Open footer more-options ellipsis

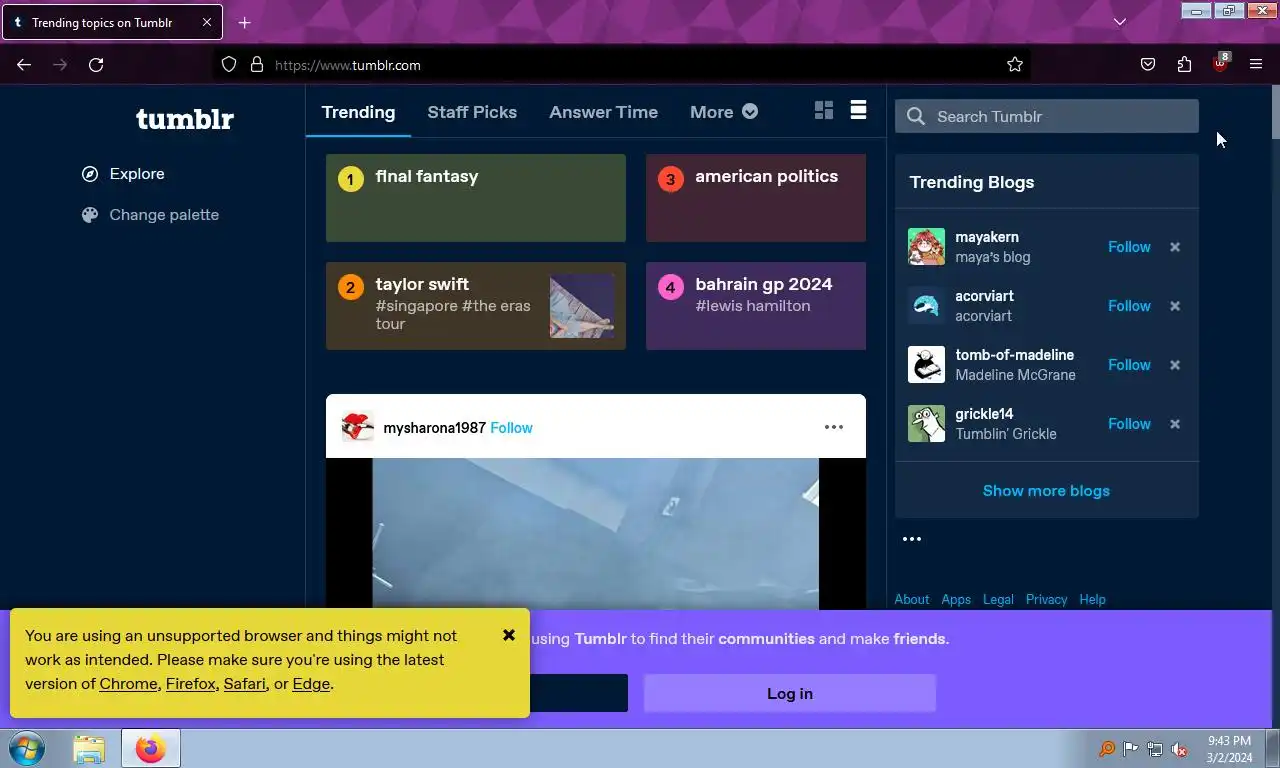pyautogui.click(x=912, y=539)
